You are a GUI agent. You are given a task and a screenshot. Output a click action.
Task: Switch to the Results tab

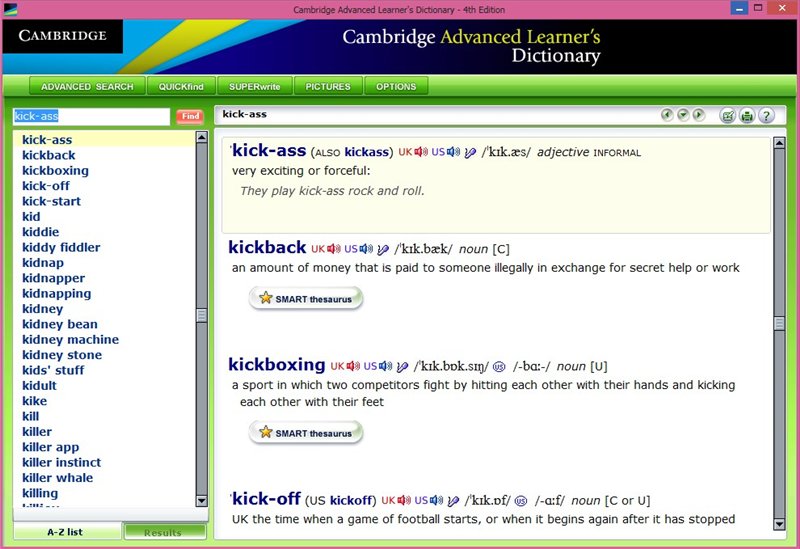(x=164, y=532)
